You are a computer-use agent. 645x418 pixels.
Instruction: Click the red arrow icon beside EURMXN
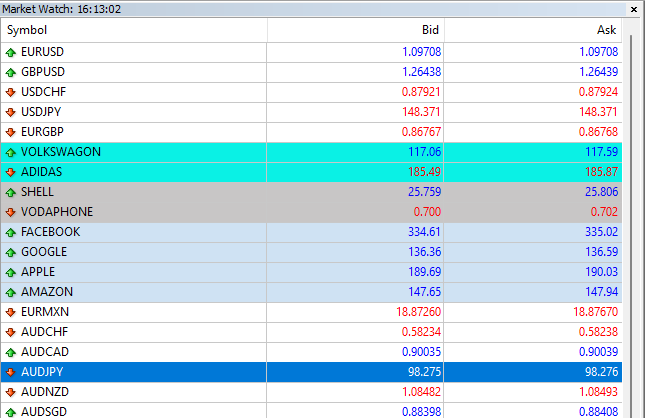[x=11, y=312]
